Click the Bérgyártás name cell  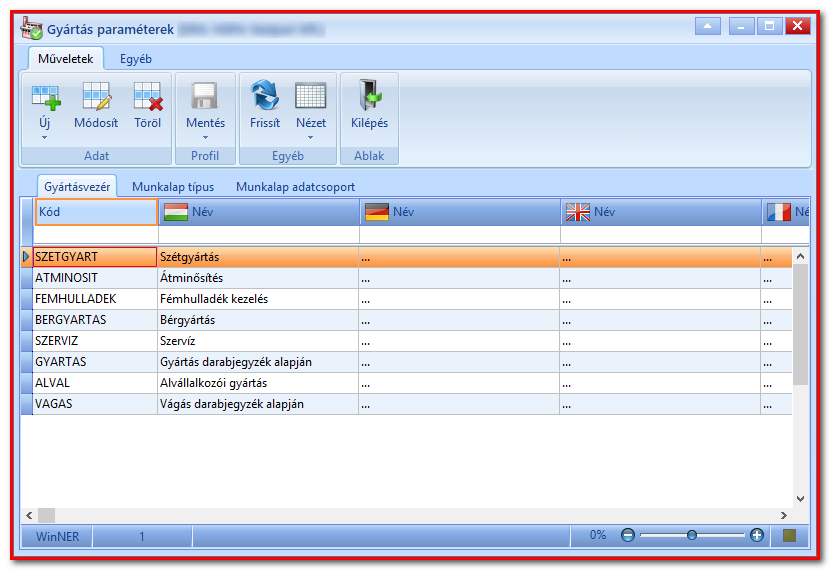click(258, 320)
